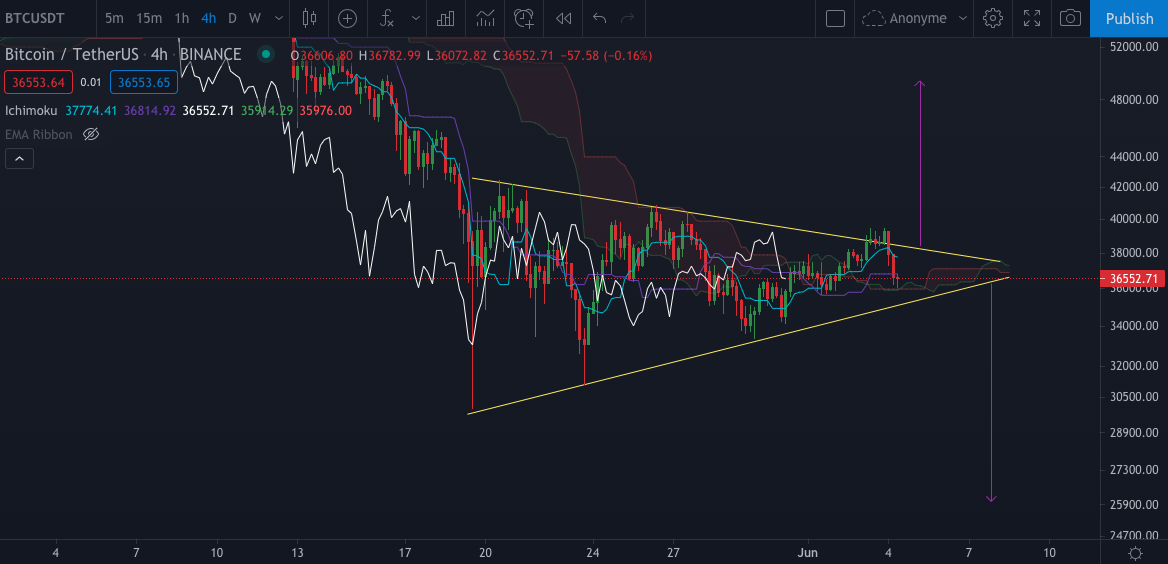Screen dimensions: 1168x564
Task: Click the red sell price 36553.64
Action: [39, 82]
